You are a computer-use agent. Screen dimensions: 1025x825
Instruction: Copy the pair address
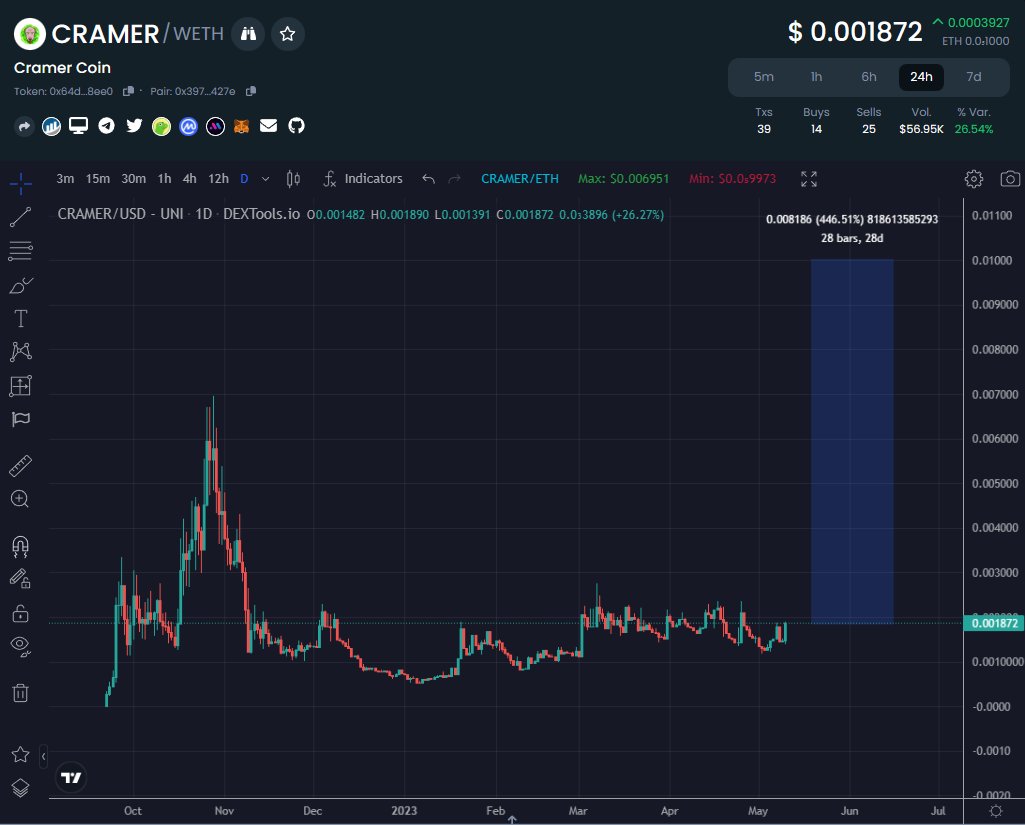251,91
